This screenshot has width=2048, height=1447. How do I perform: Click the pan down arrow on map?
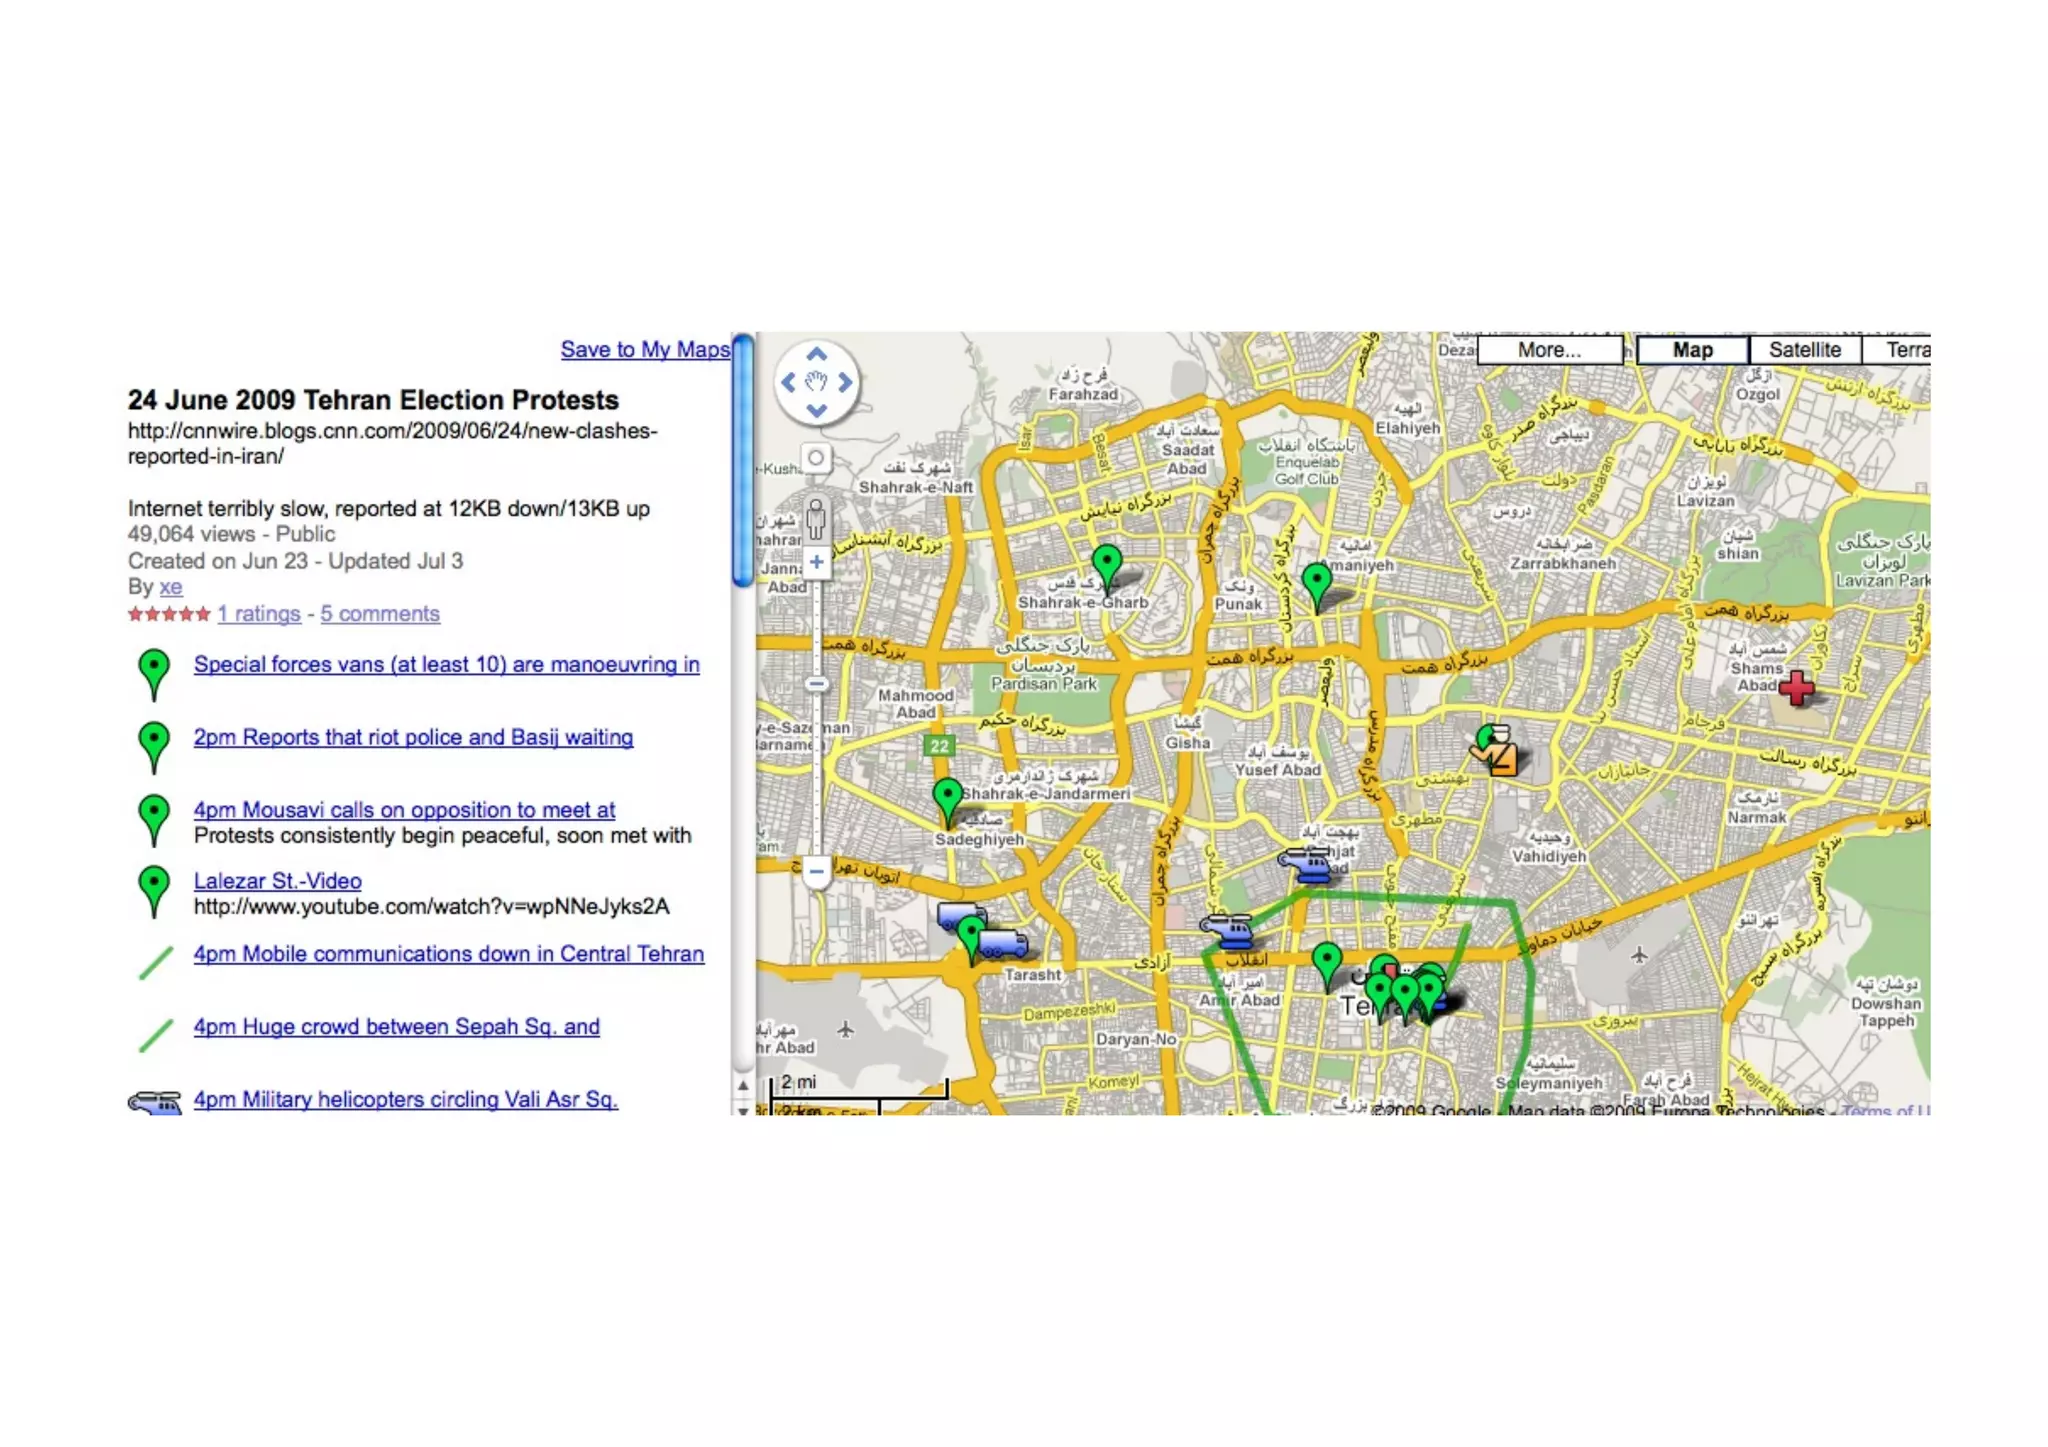tap(816, 410)
